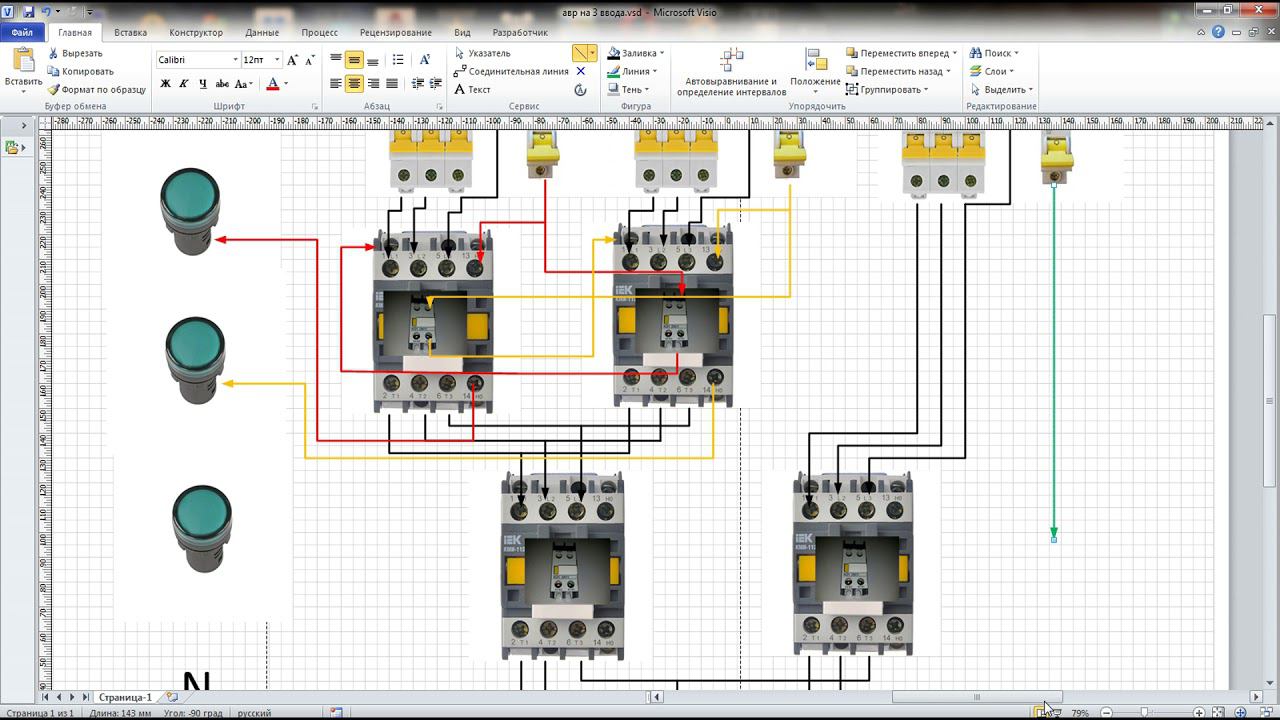Click the Автовыравнивание и определение интервалов icon
The width and height of the screenshot is (1280, 720).
point(732,60)
